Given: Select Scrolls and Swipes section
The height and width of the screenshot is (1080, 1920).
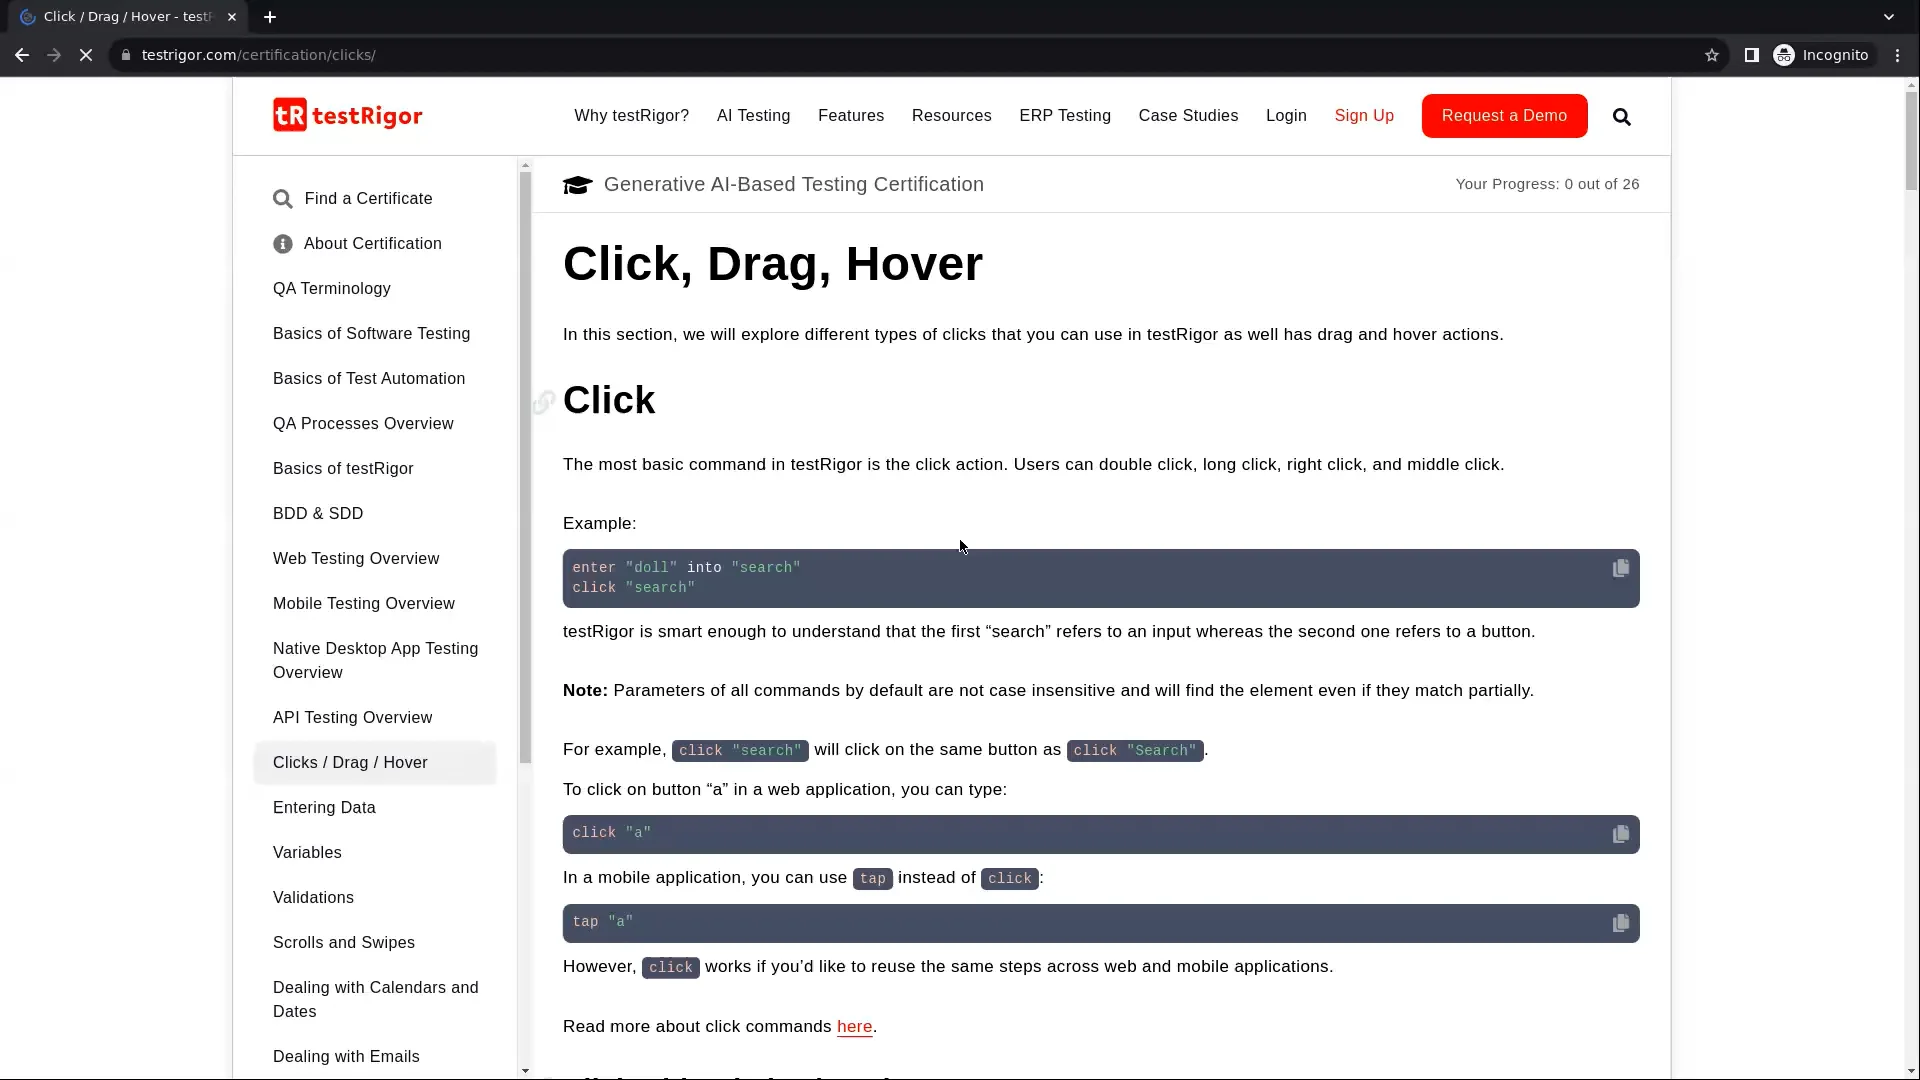Looking at the screenshot, I should (344, 943).
